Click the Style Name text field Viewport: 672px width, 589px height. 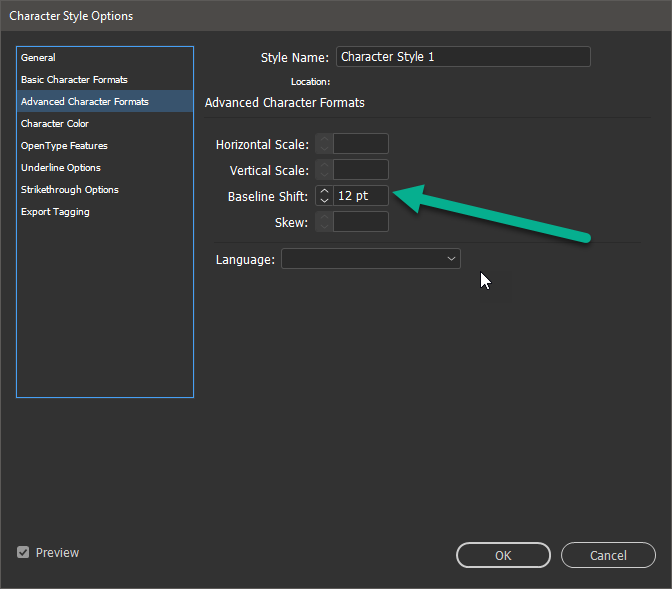(463, 57)
